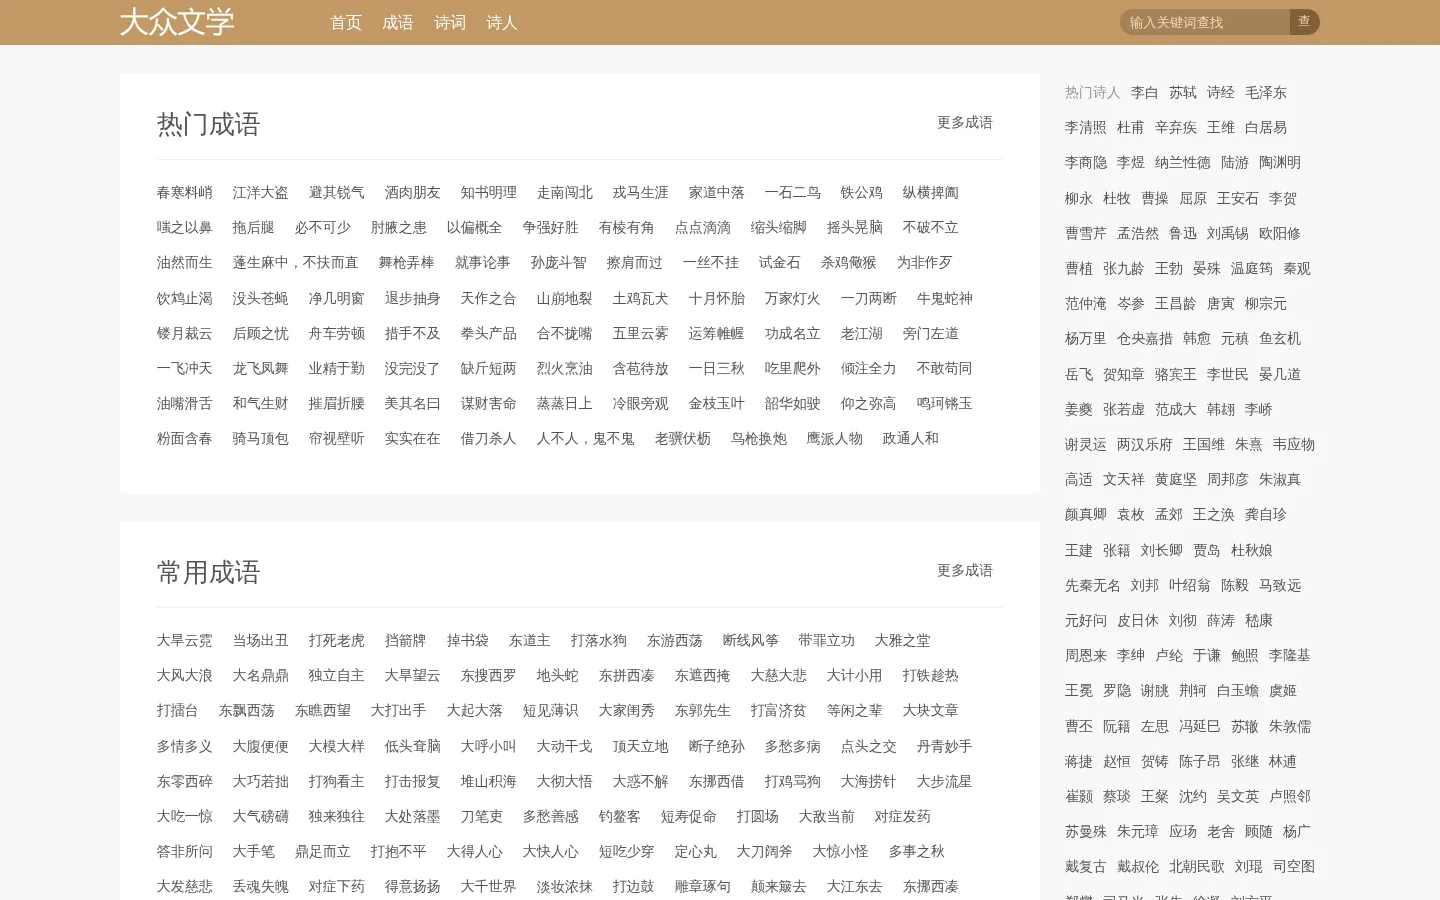Select the idiom 独立自主
Screen dimensions: 1440x900
tap(337, 675)
